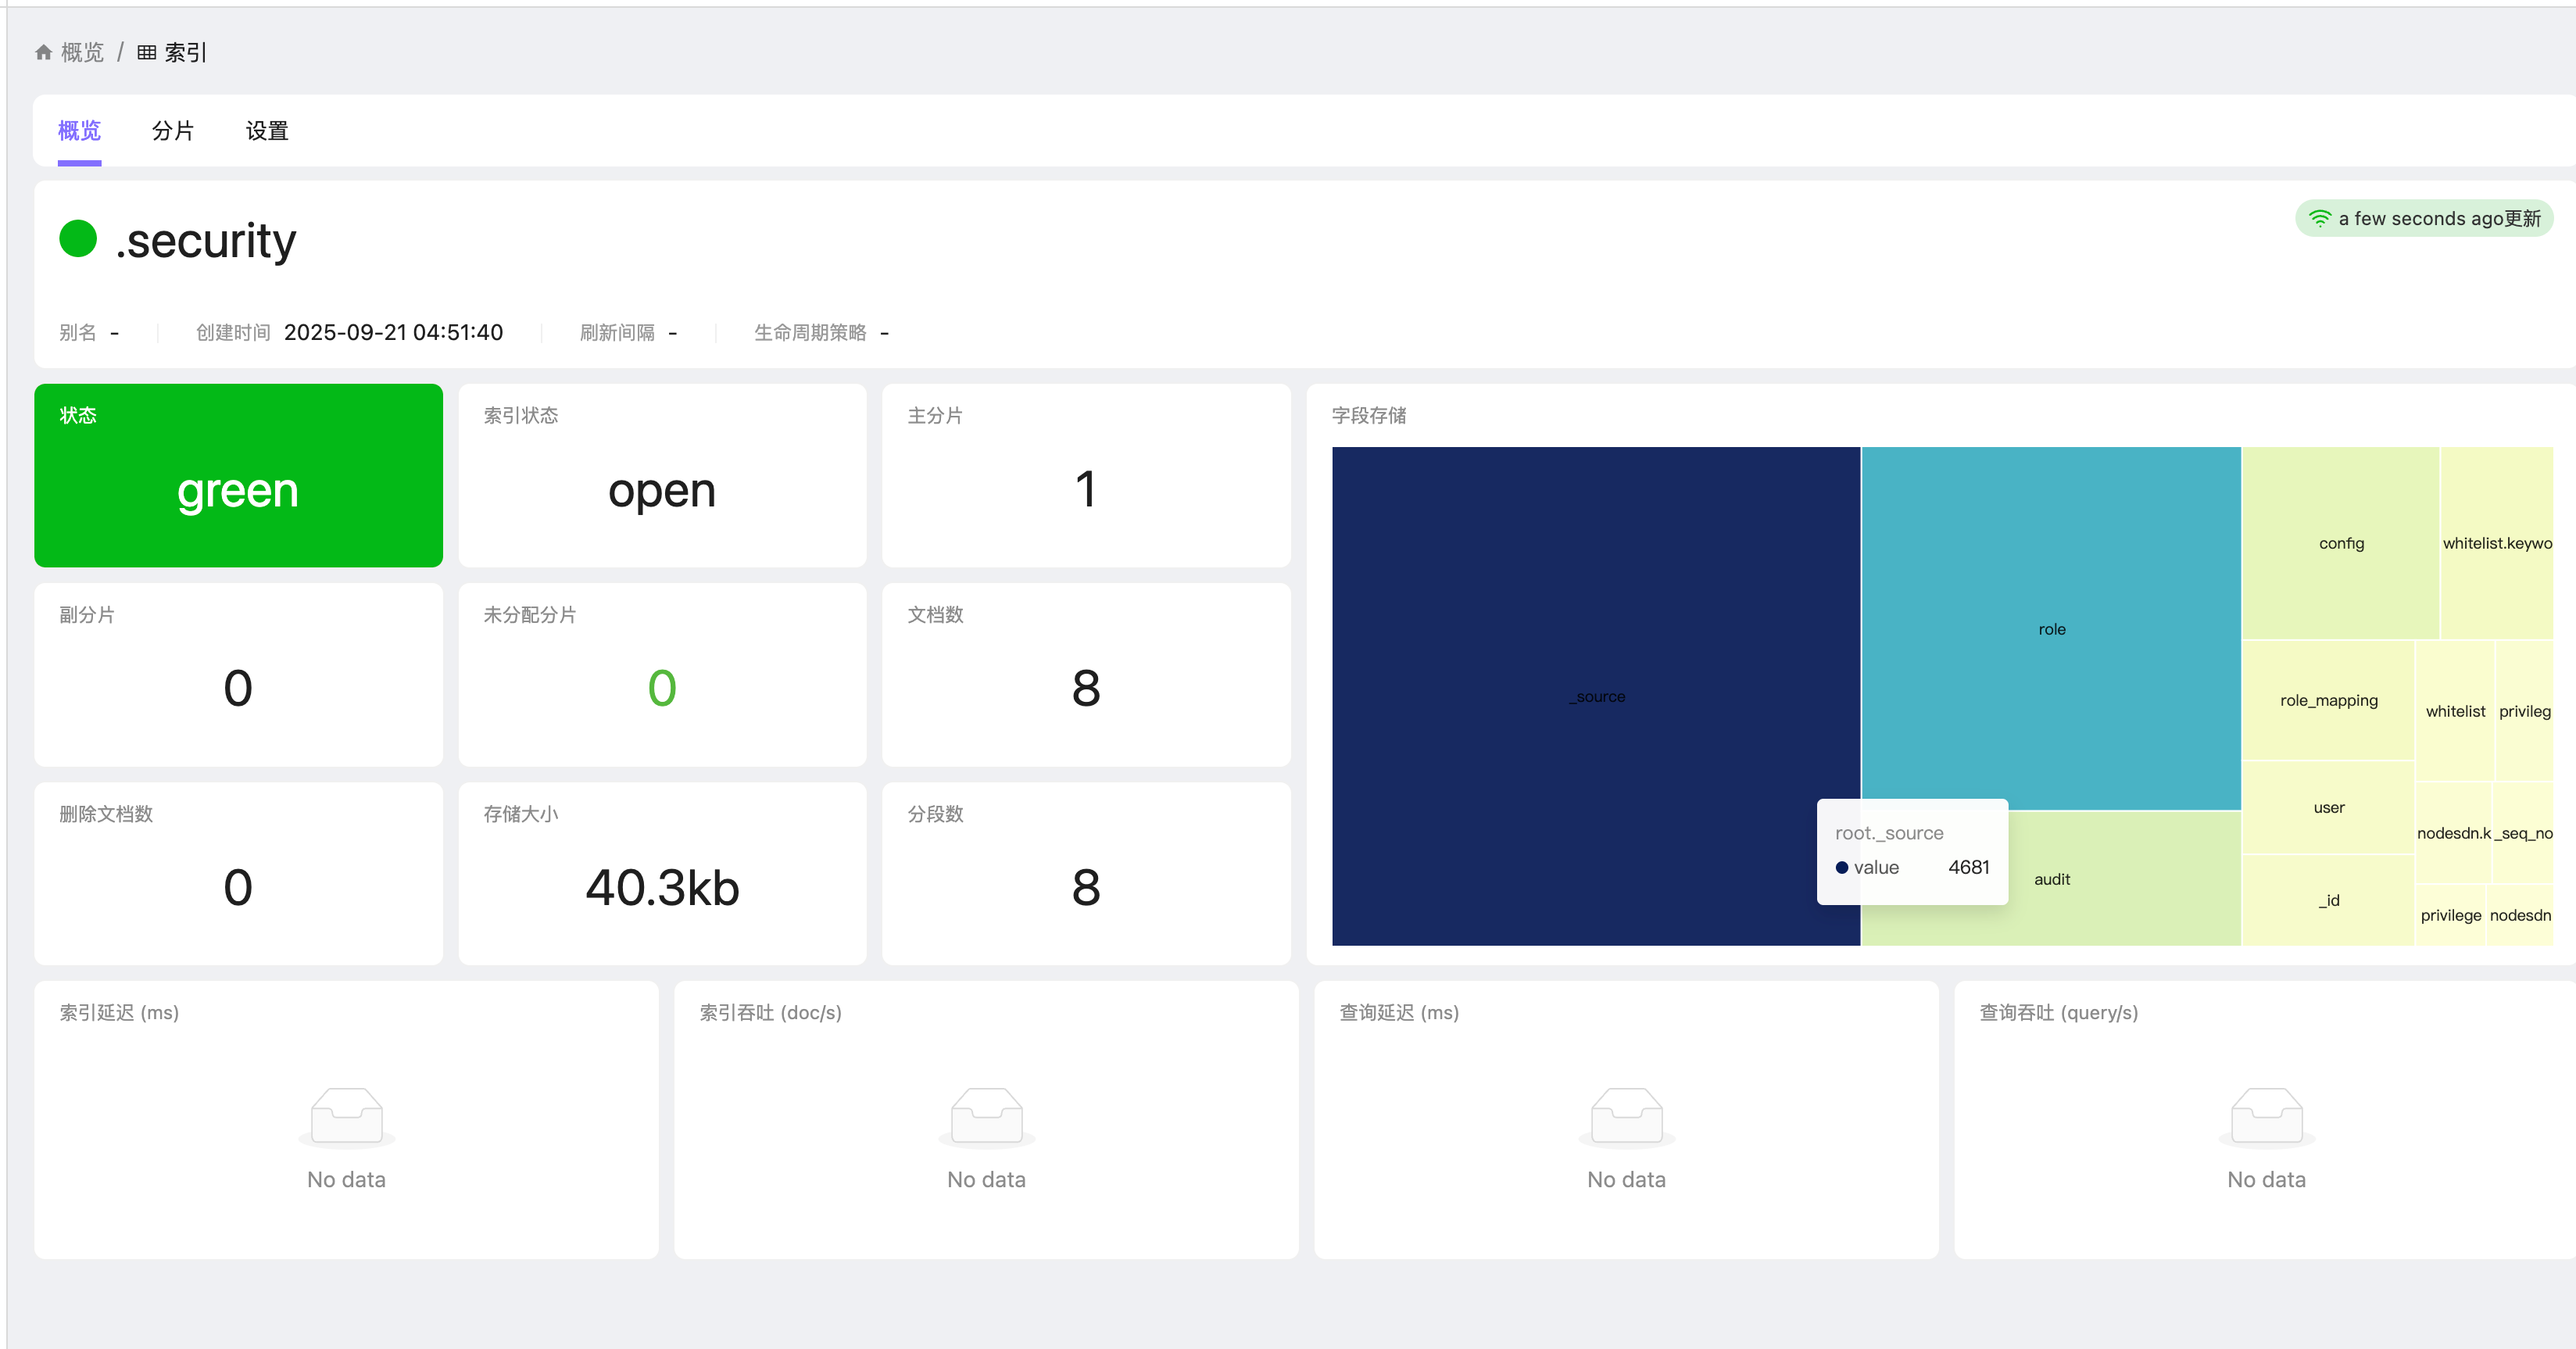Click the empty inbox icon under 索引吞吐
The width and height of the screenshot is (2576, 1349).
point(986,1116)
